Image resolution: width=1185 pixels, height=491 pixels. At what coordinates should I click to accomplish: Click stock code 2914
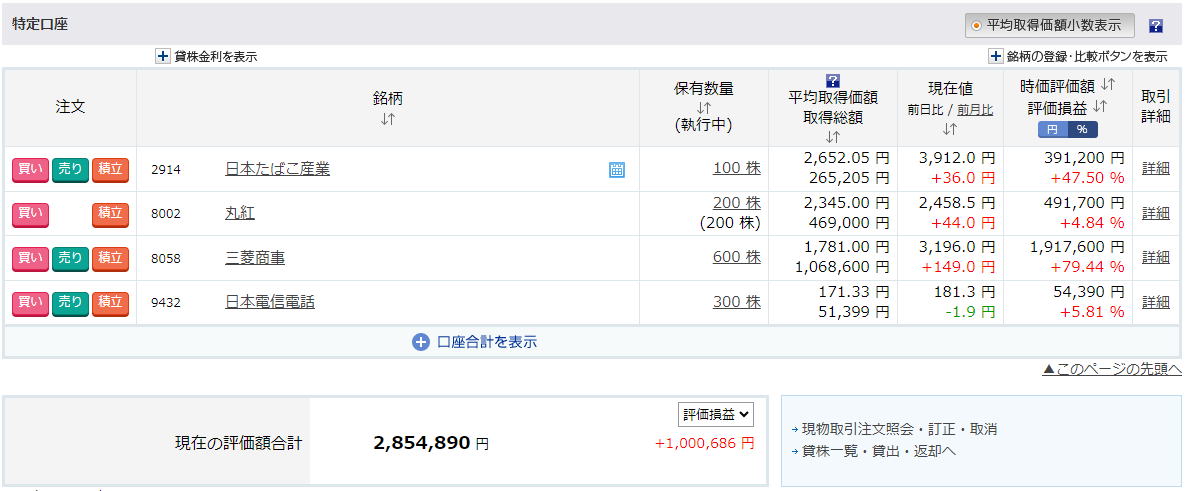pos(166,169)
